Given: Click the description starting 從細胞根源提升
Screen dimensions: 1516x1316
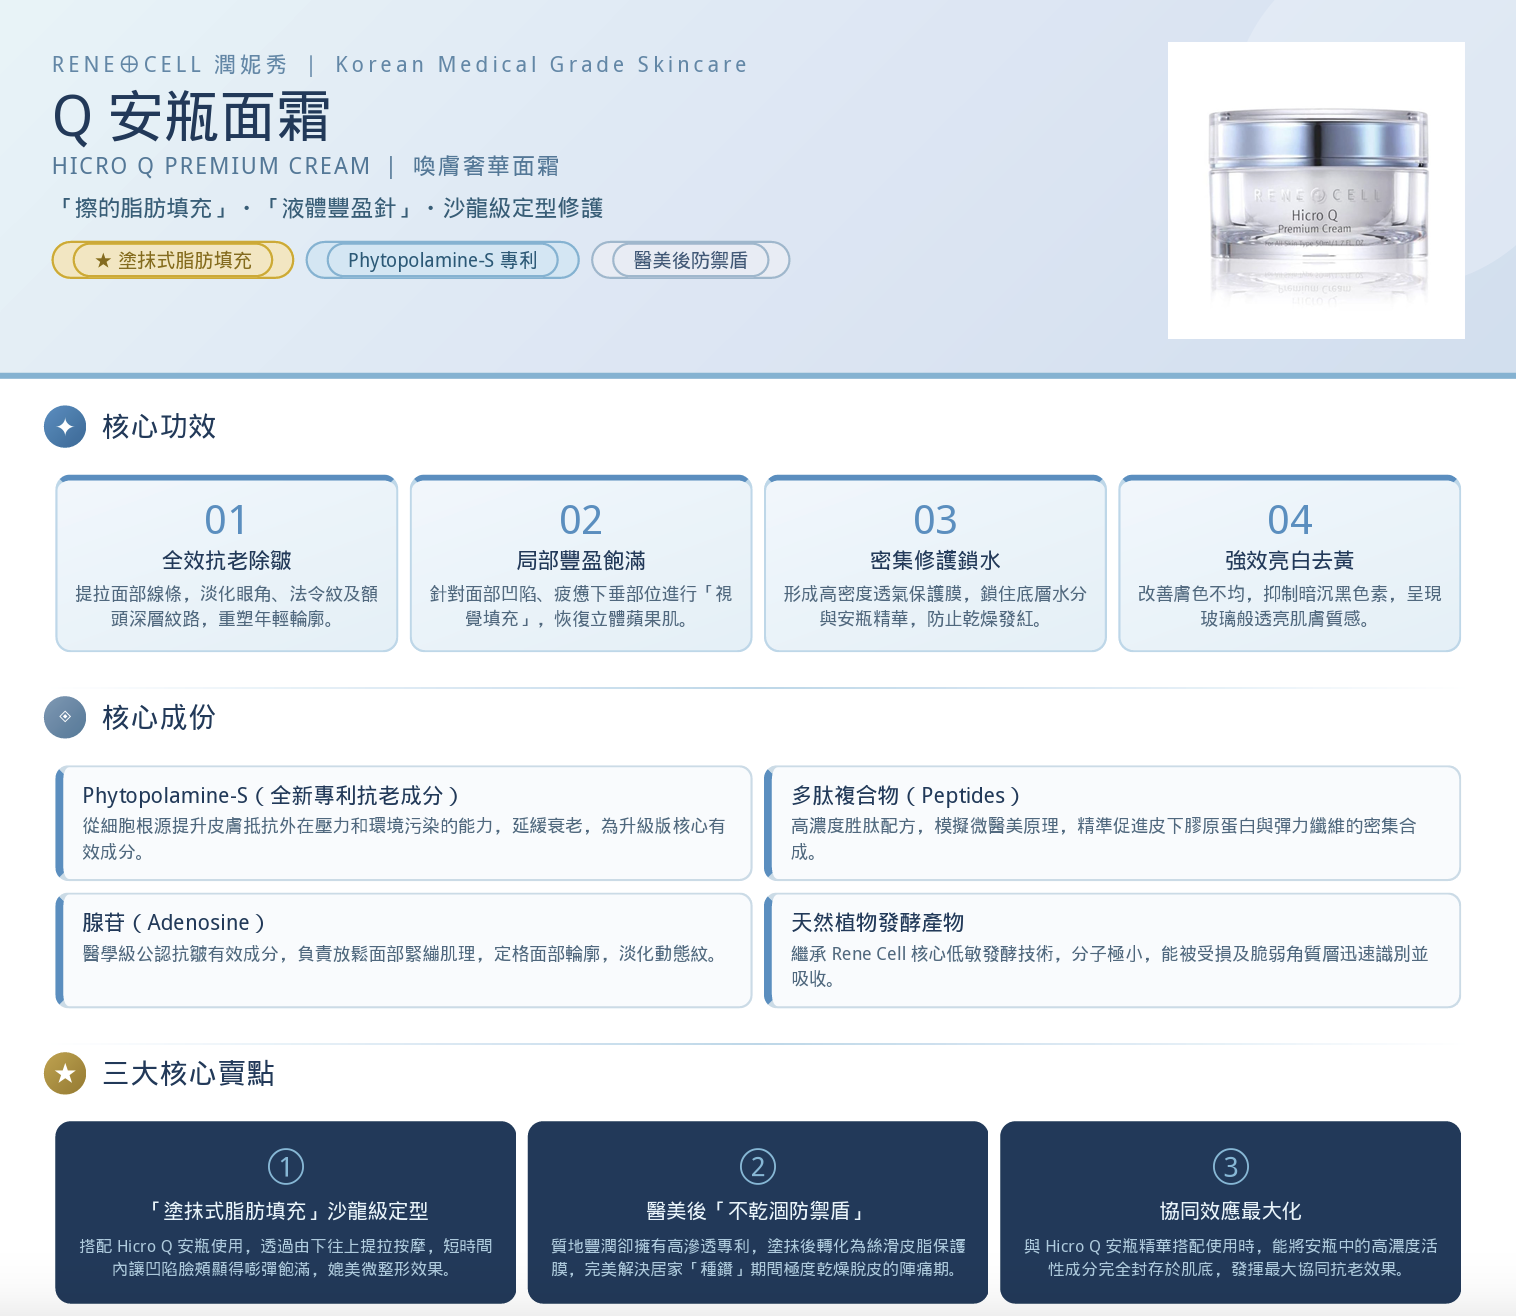Looking at the screenshot, I should 404,839.
